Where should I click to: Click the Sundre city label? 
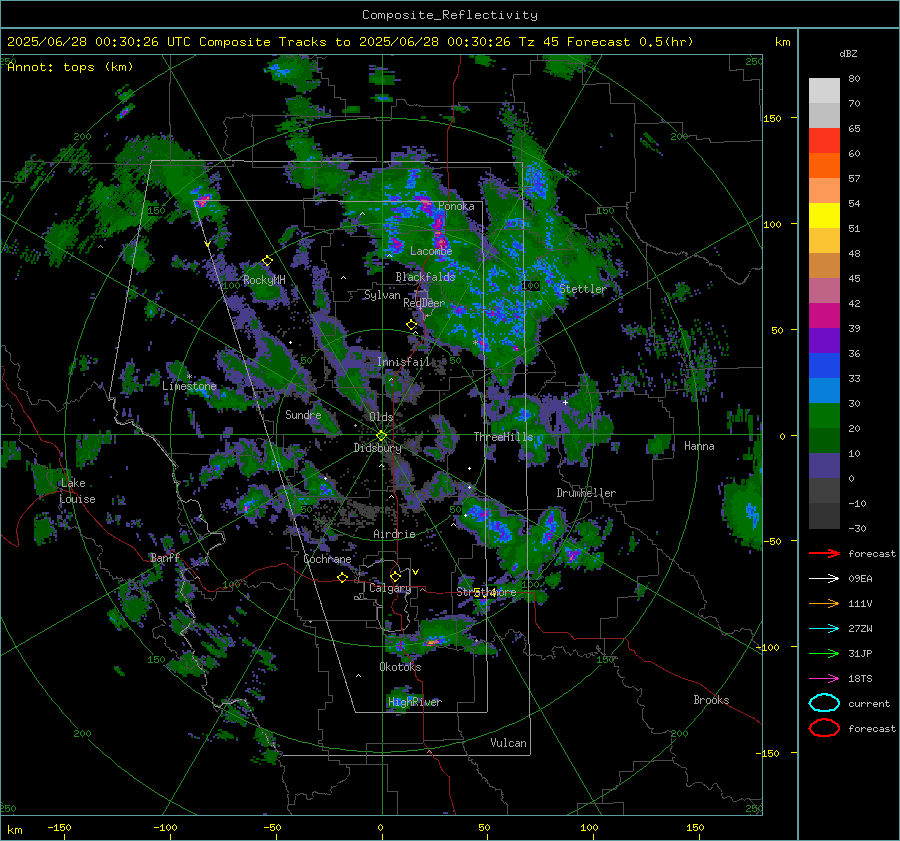(303, 415)
